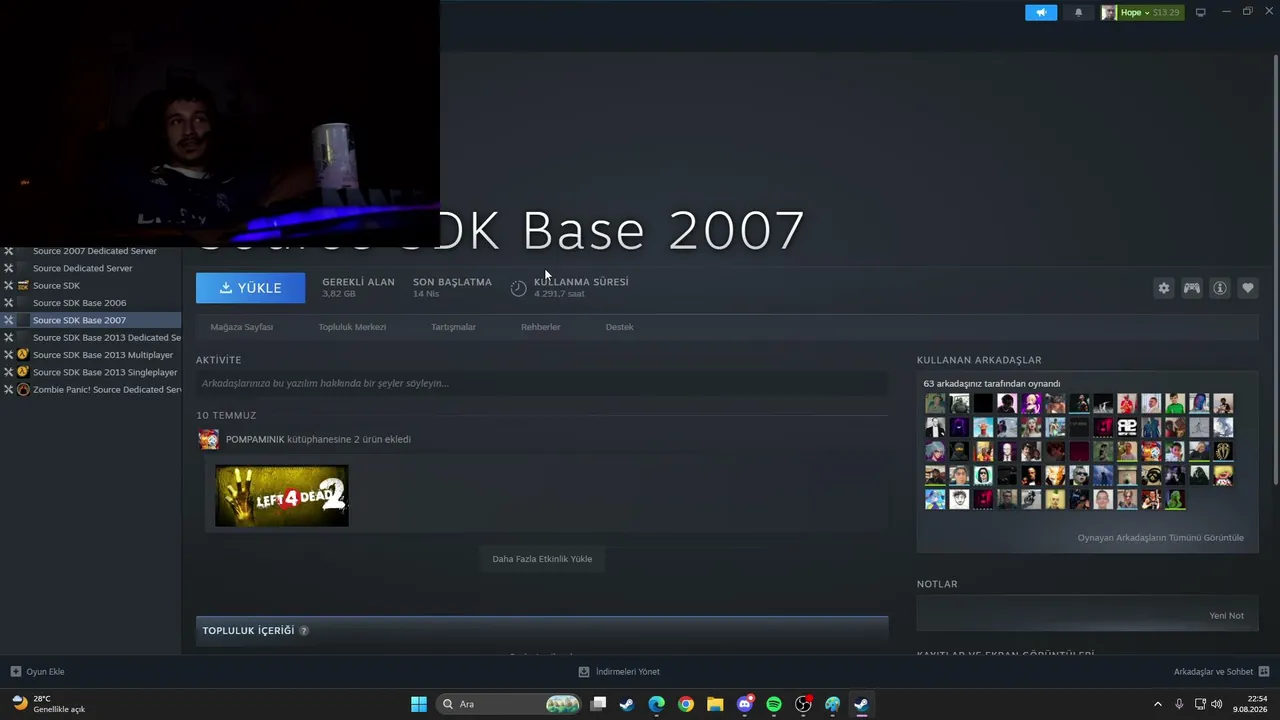Expand the system tray hidden icons chevron
Screen dimensions: 1280x720
pyautogui.click(x=1158, y=704)
